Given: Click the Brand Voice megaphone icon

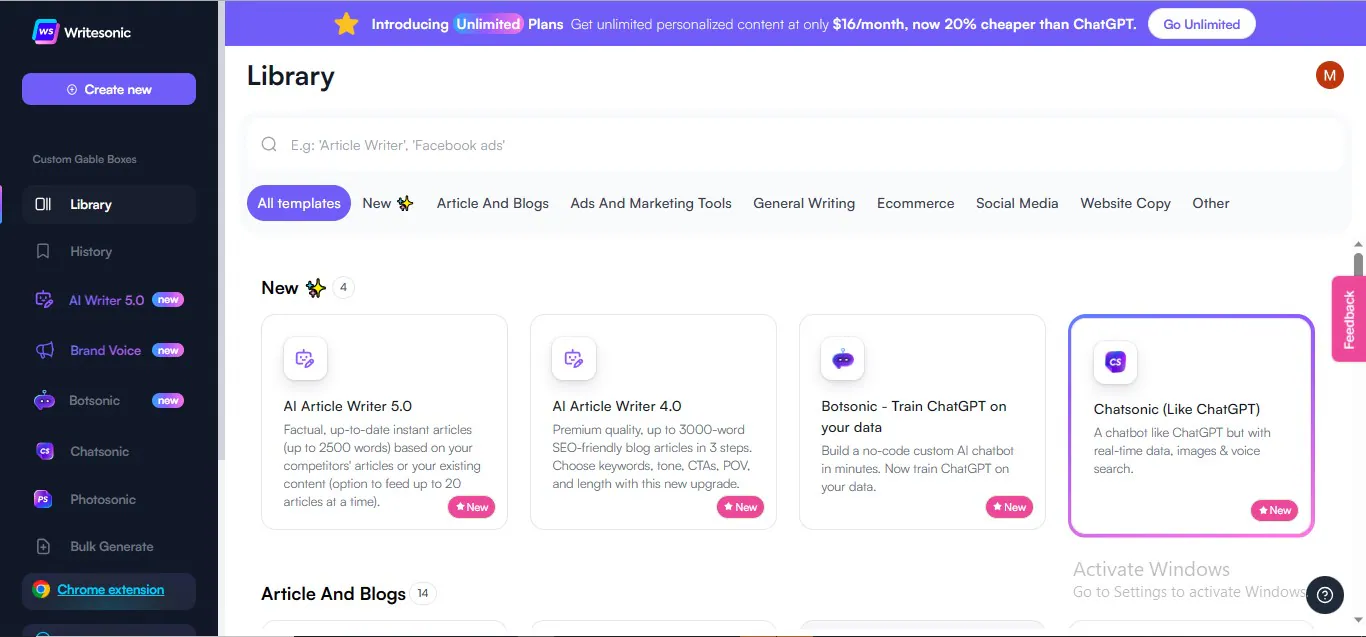Looking at the screenshot, I should [44, 350].
